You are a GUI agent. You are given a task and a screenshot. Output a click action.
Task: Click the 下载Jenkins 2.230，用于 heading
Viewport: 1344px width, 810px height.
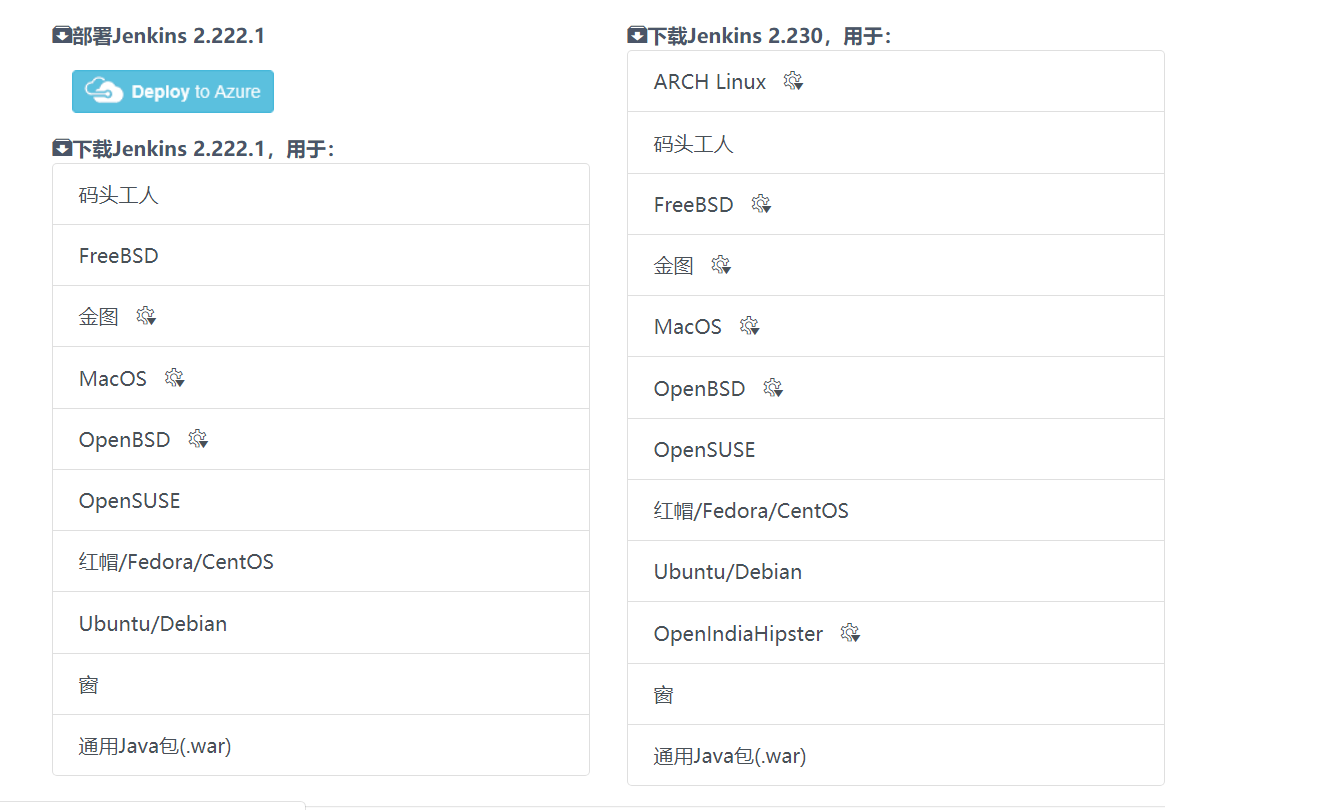759,36
